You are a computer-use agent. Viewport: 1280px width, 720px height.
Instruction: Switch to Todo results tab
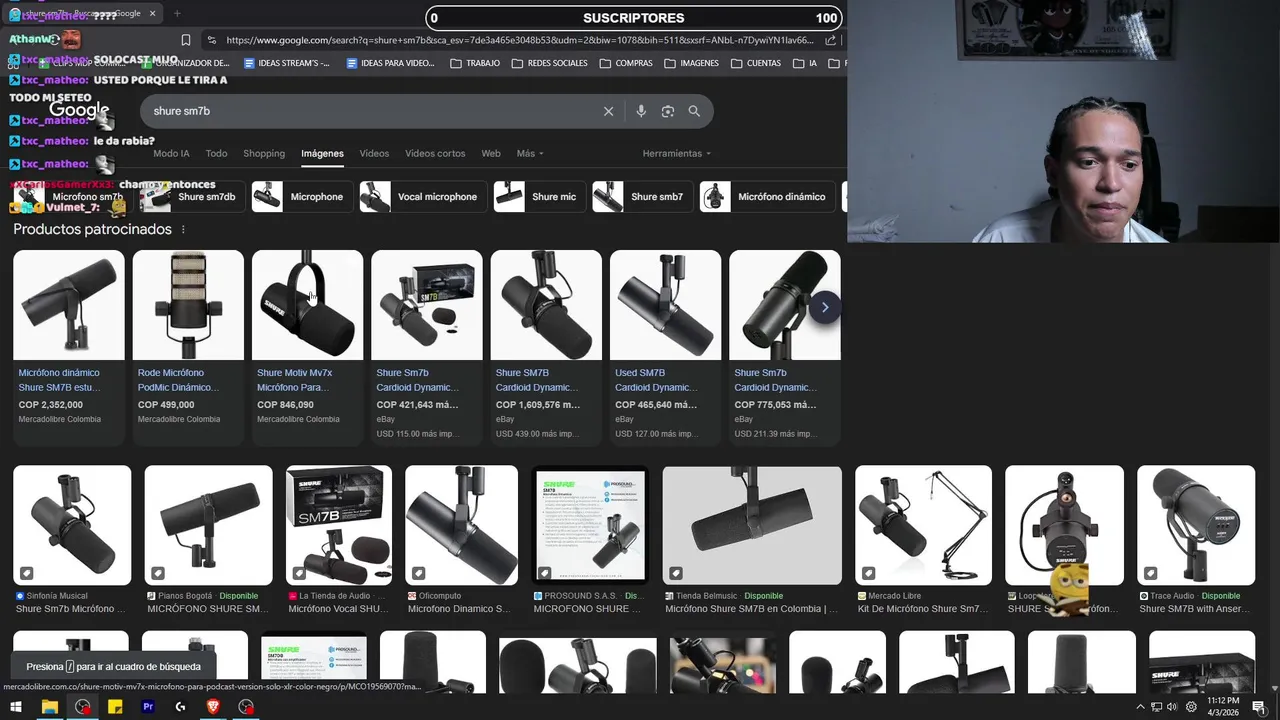click(216, 153)
